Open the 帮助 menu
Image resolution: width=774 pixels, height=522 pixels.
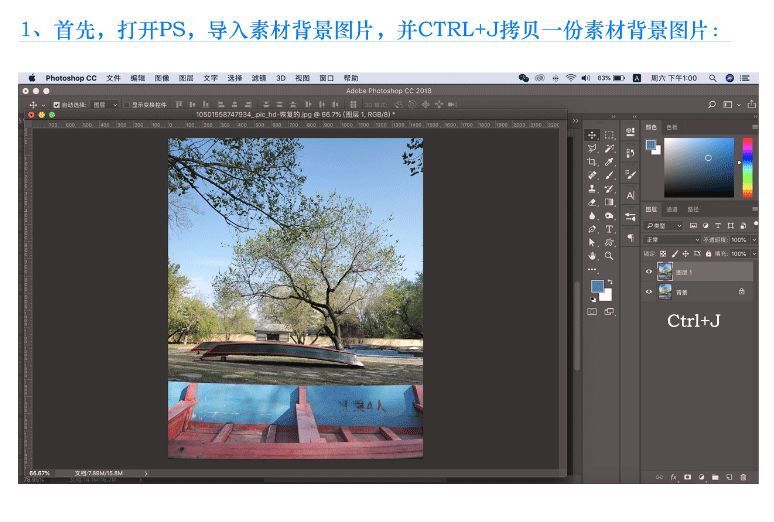point(351,78)
